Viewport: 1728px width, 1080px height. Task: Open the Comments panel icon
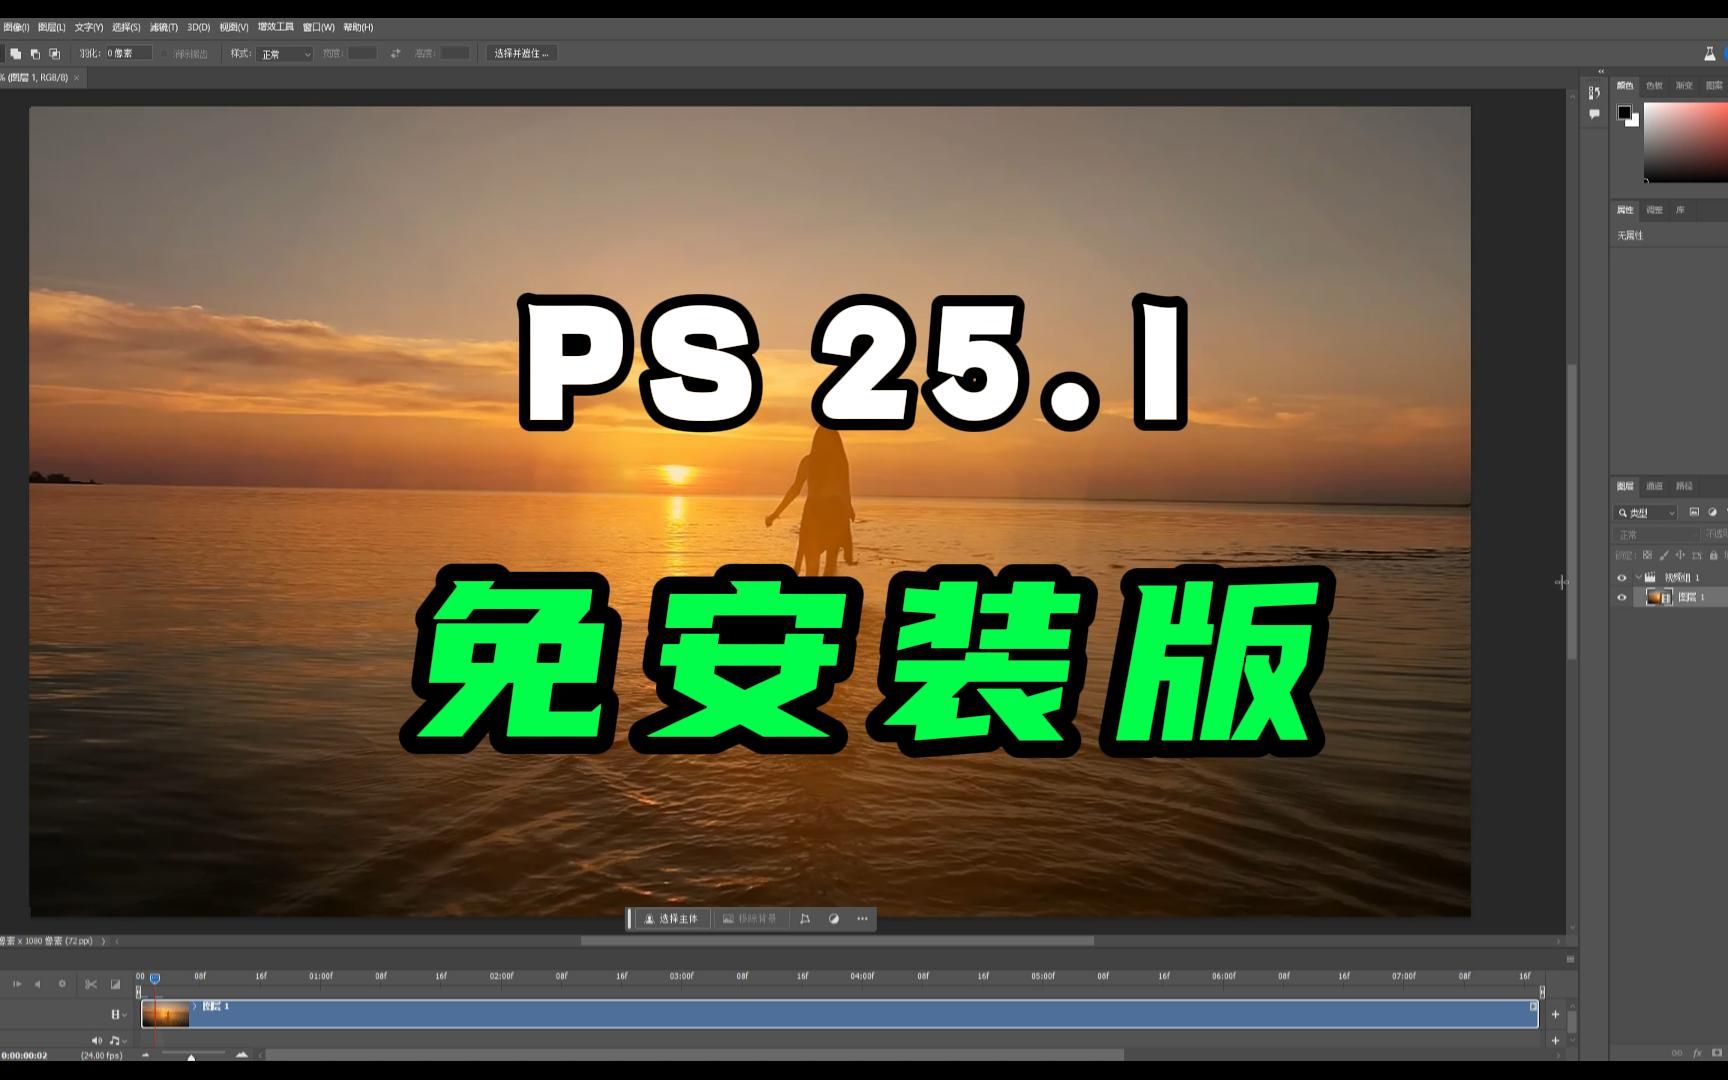click(x=1594, y=114)
